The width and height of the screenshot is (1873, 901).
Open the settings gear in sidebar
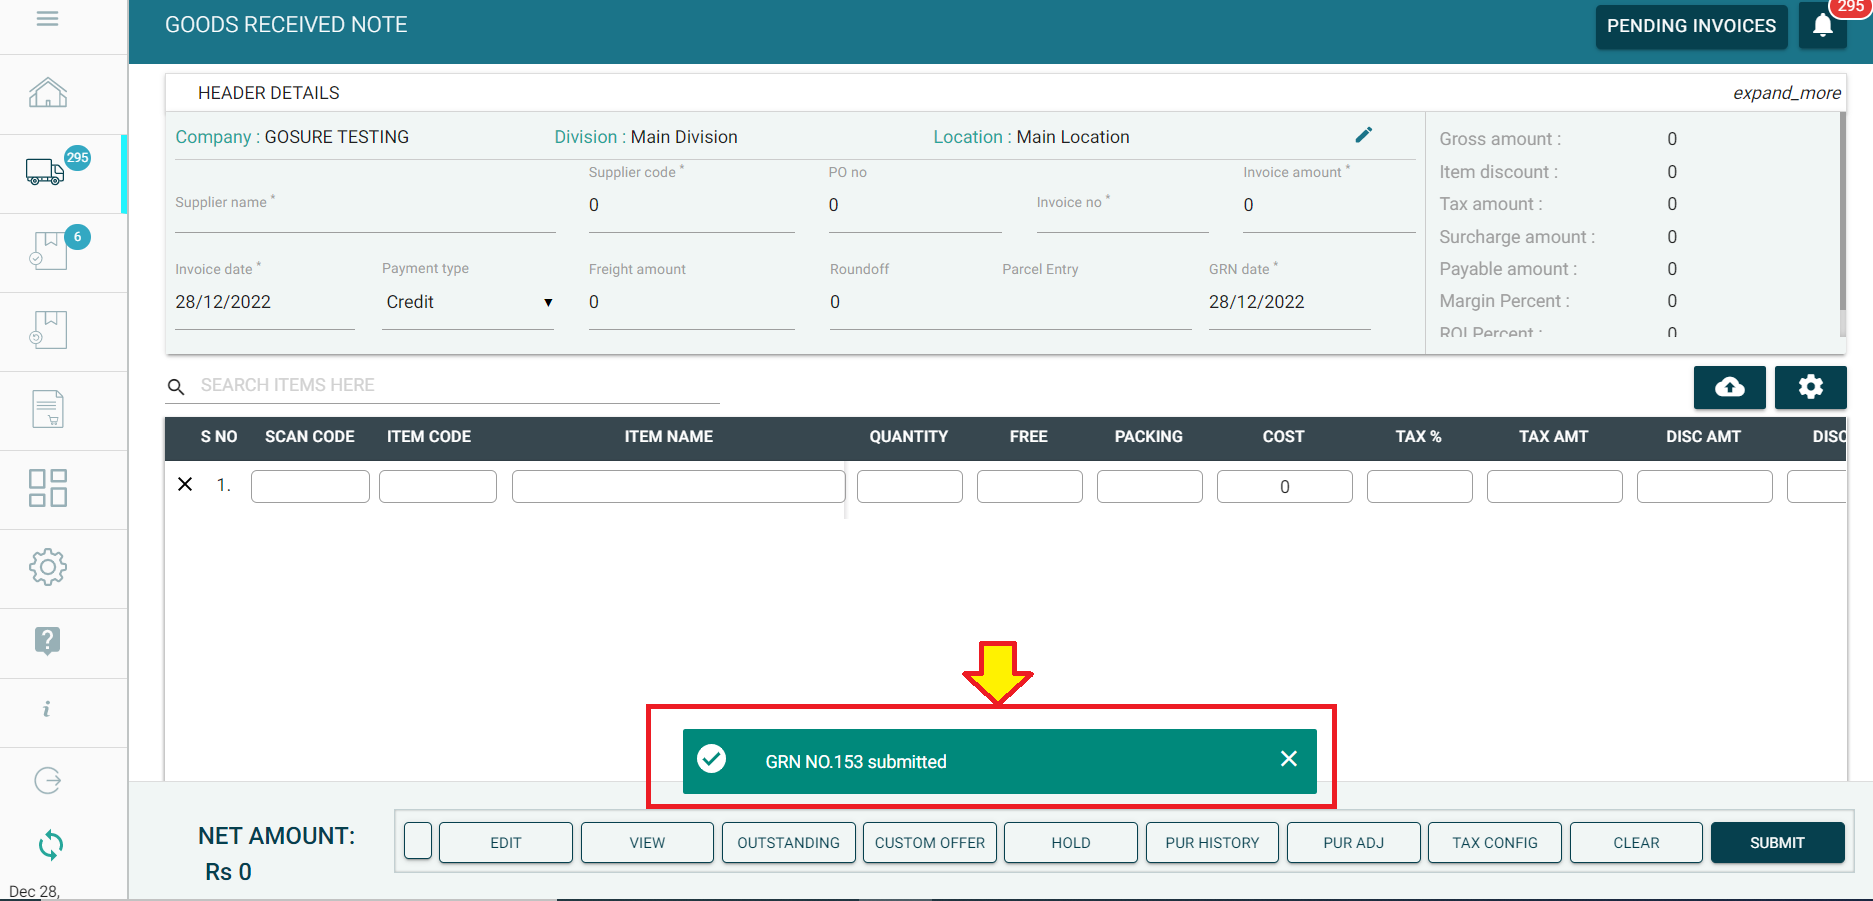coord(48,567)
